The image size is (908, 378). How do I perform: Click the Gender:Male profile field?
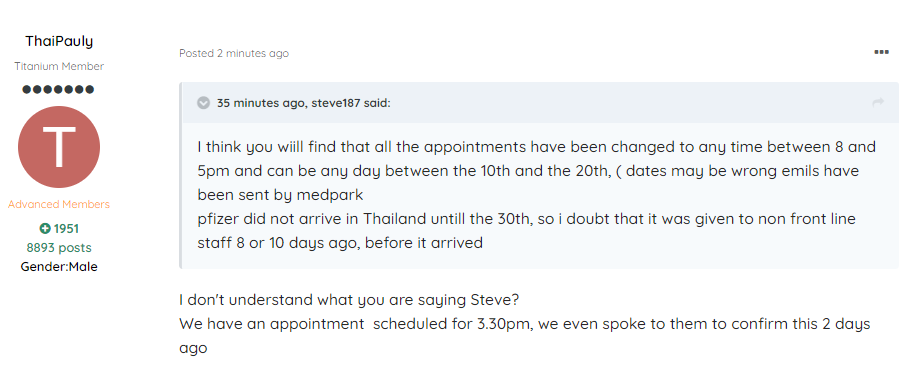(x=59, y=267)
